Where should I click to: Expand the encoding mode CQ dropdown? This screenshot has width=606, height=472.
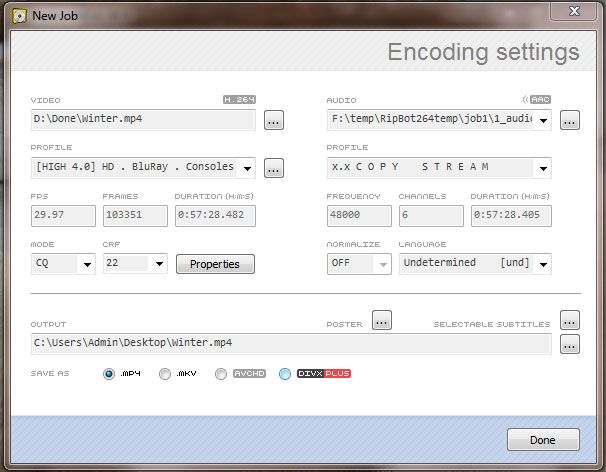86,264
